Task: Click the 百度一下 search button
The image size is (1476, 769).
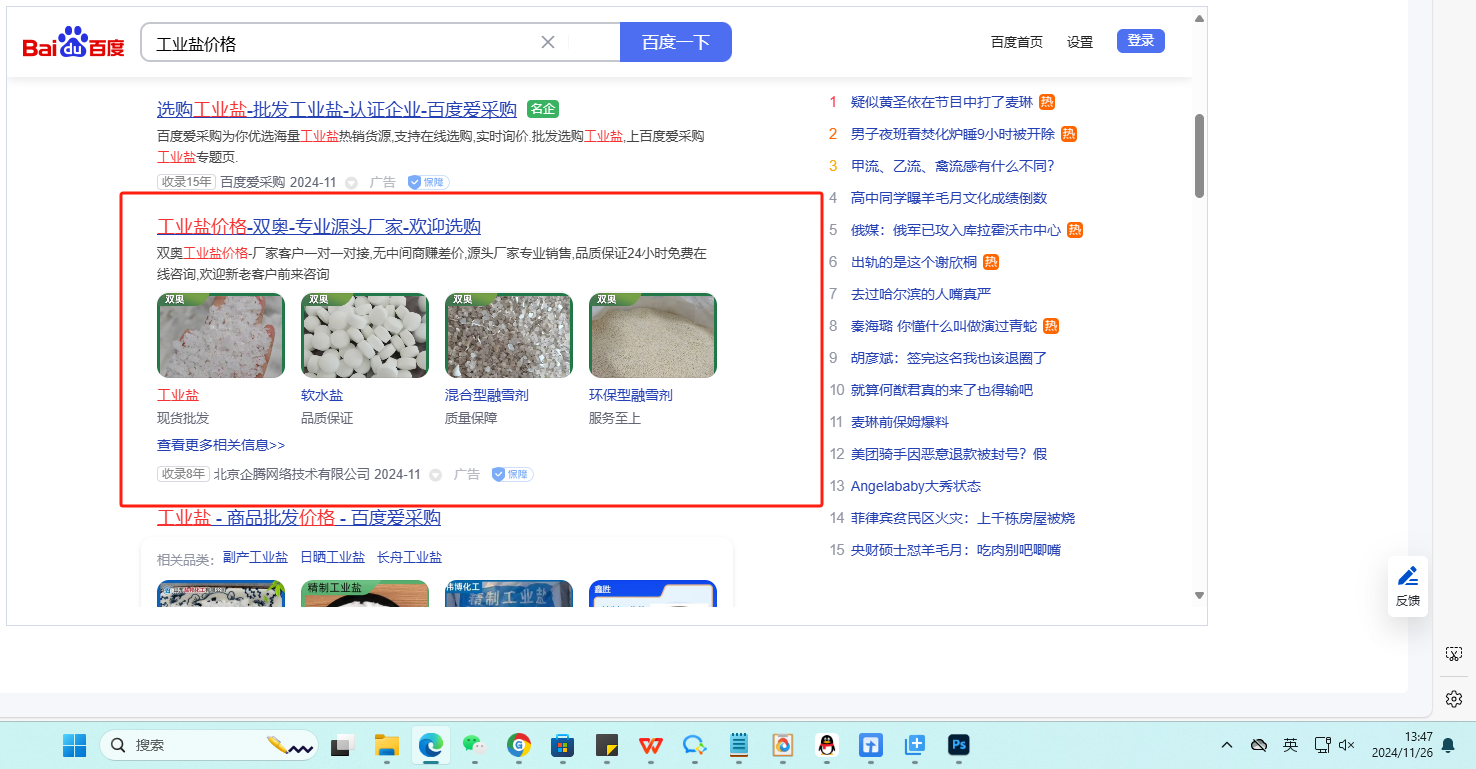Action: tap(676, 42)
